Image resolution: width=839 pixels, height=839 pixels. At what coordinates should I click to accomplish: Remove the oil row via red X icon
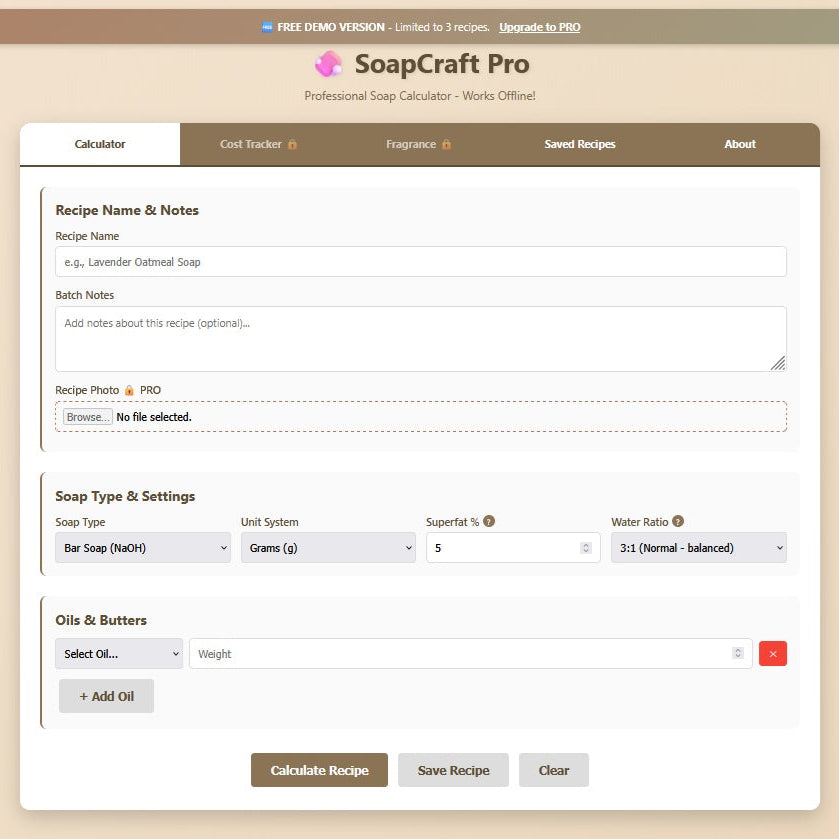772,653
